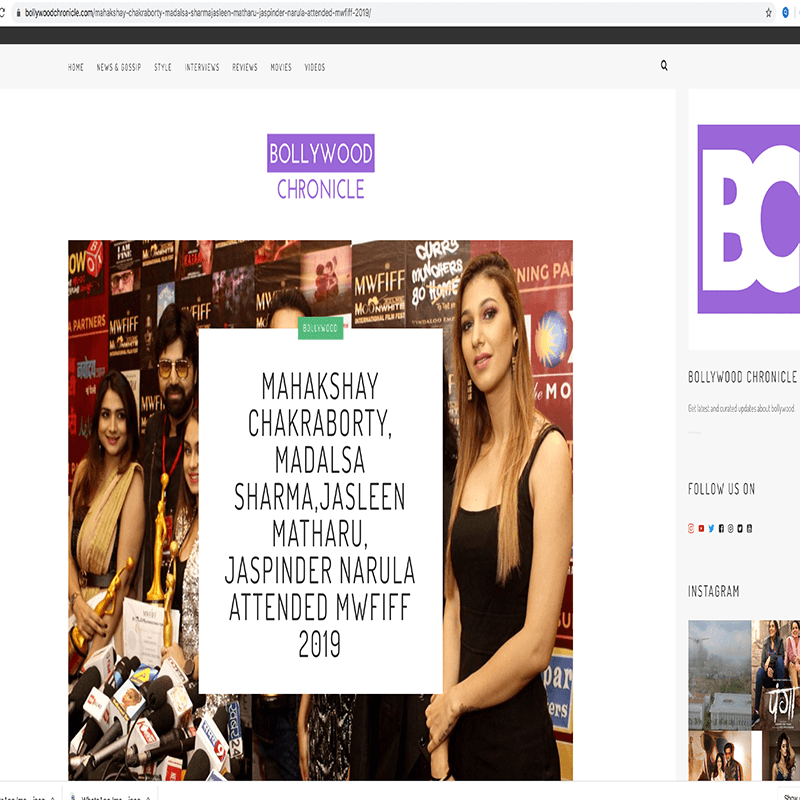Select the Style menu item
Viewport: 800px width, 800px height.
pos(163,67)
